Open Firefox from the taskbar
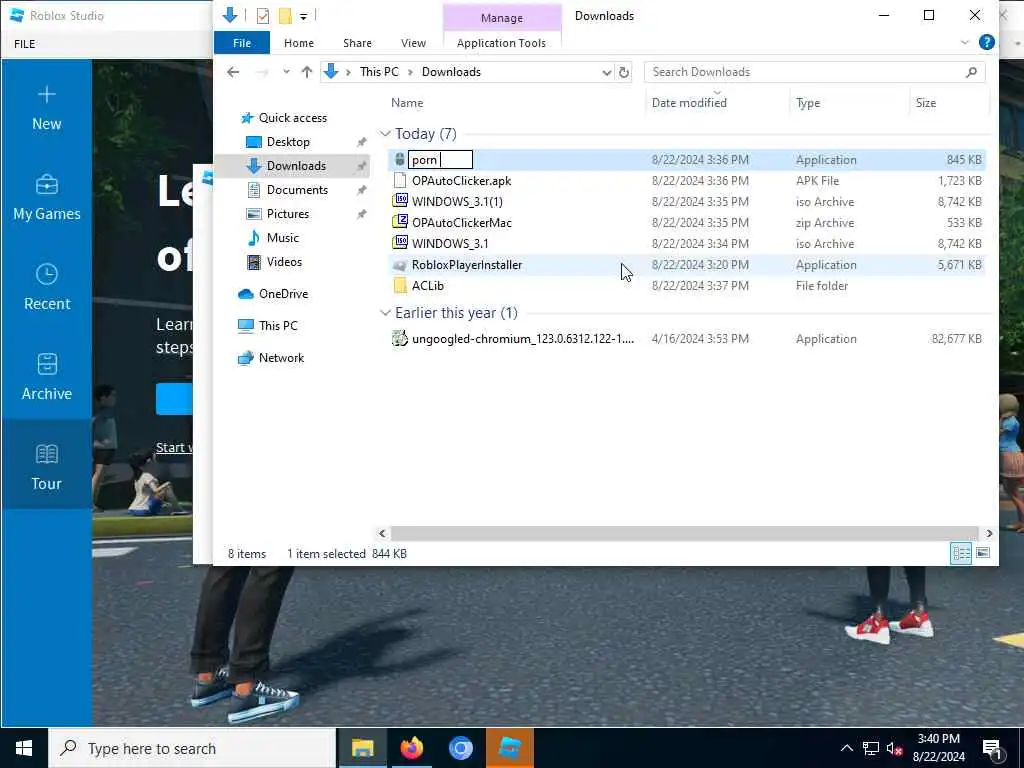Screen dimensions: 1024x768 point(411,748)
